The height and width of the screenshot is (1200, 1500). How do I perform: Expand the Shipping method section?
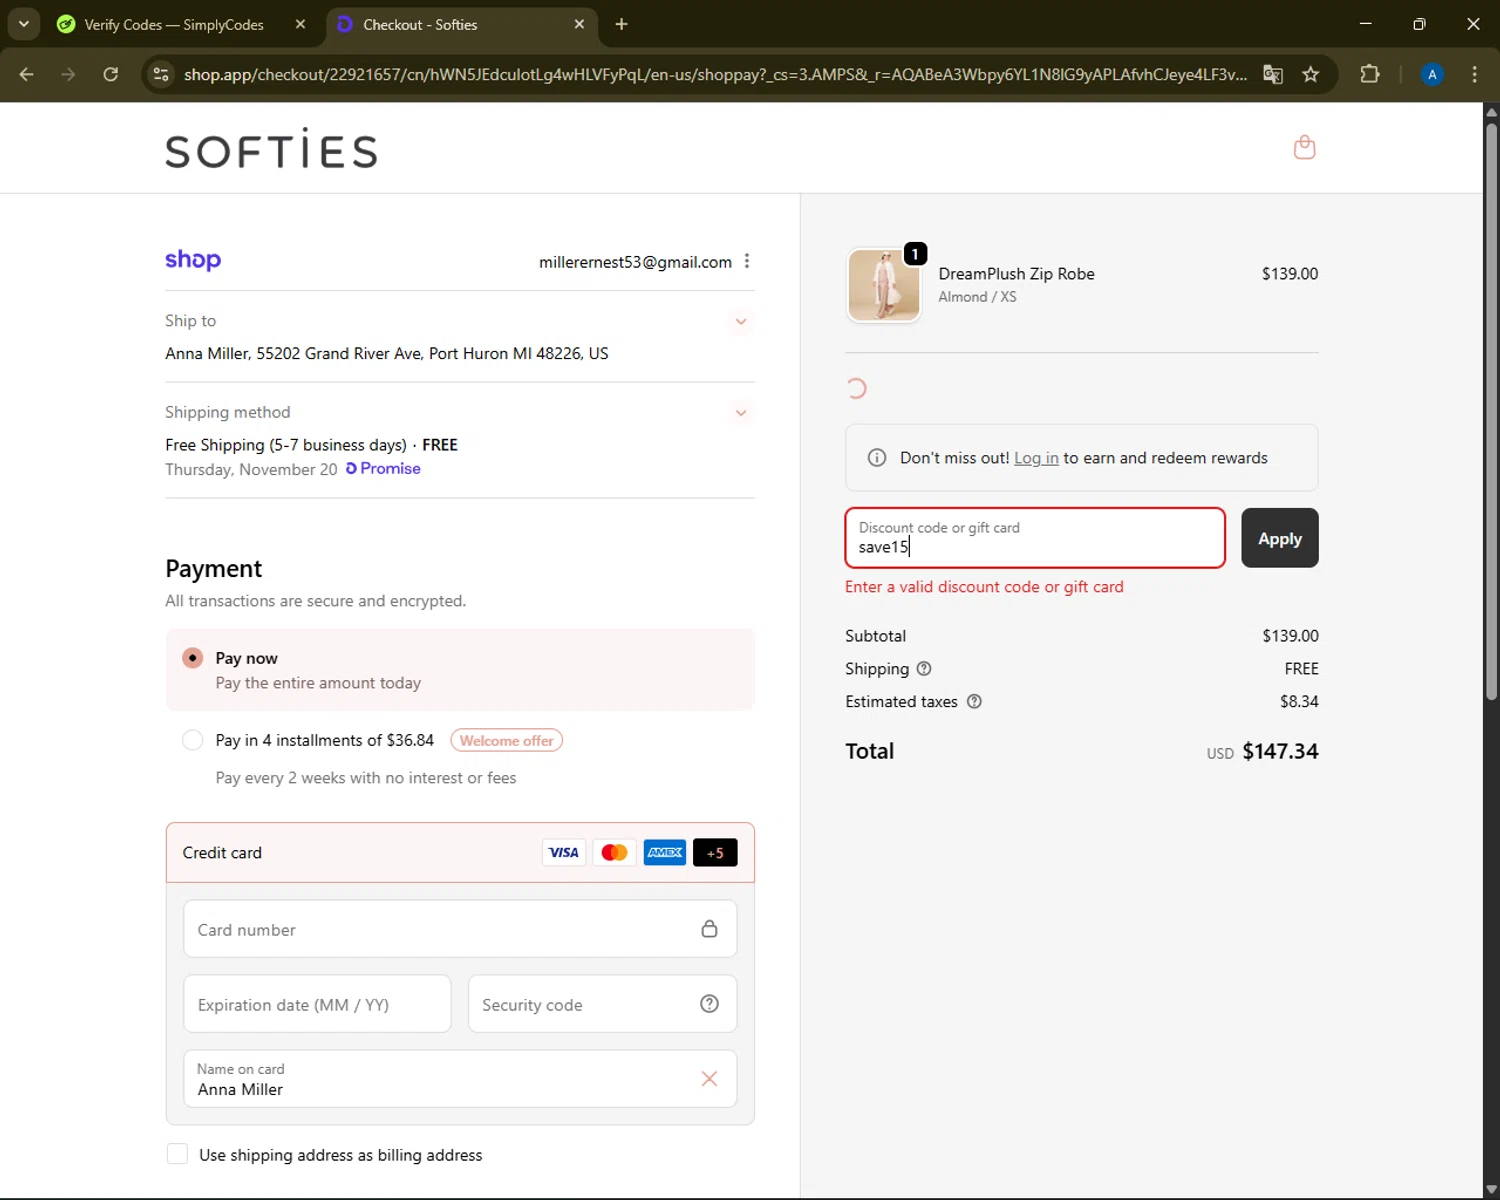(741, 413)
